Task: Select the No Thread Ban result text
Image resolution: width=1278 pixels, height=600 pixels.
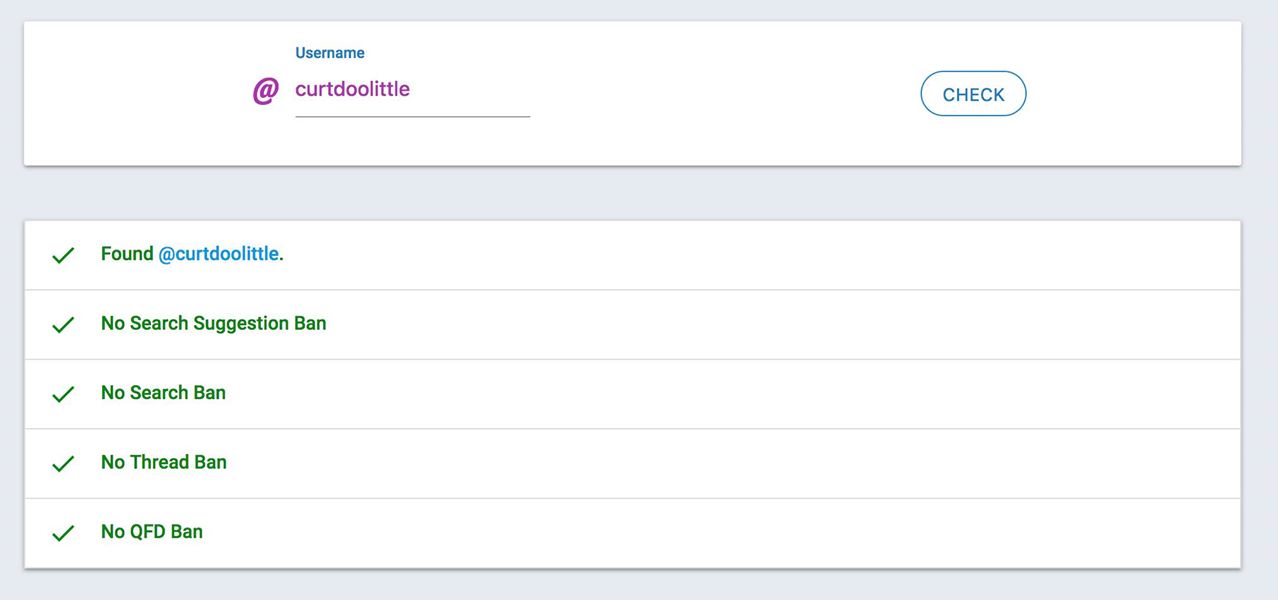Action: (x=164, y=462)
